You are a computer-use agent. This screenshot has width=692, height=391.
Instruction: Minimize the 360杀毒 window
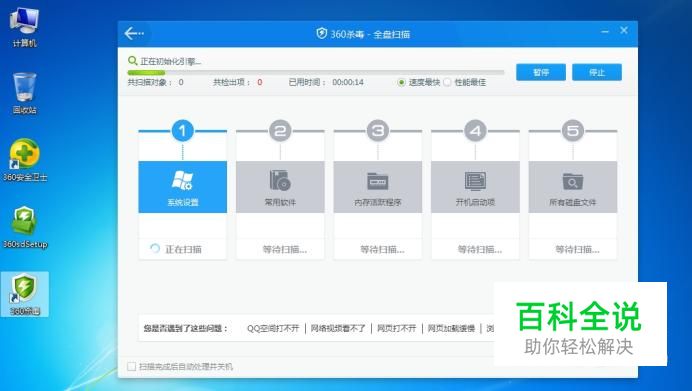[x=605, y=31]
